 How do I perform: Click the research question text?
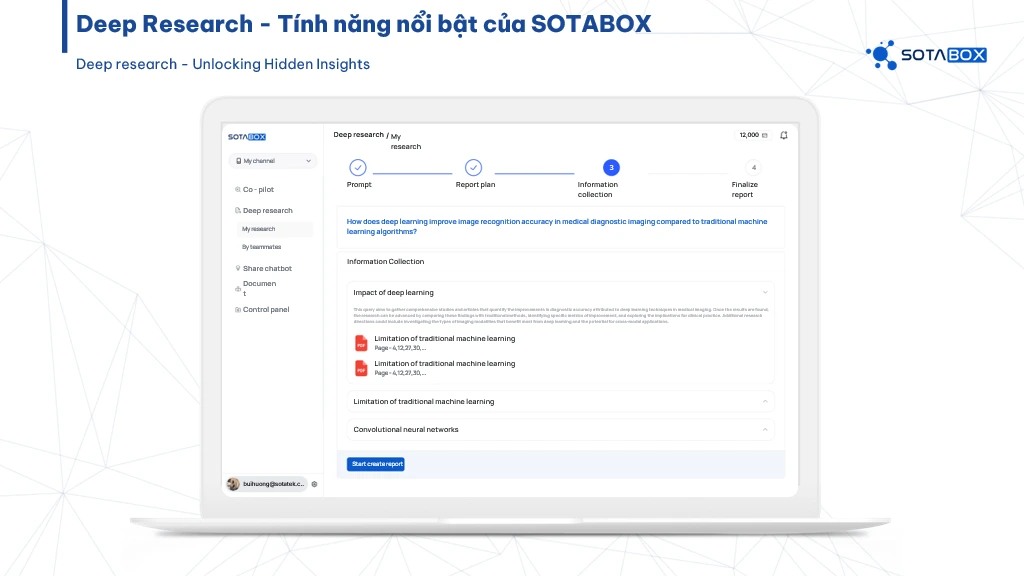click(x=557, y=226)
